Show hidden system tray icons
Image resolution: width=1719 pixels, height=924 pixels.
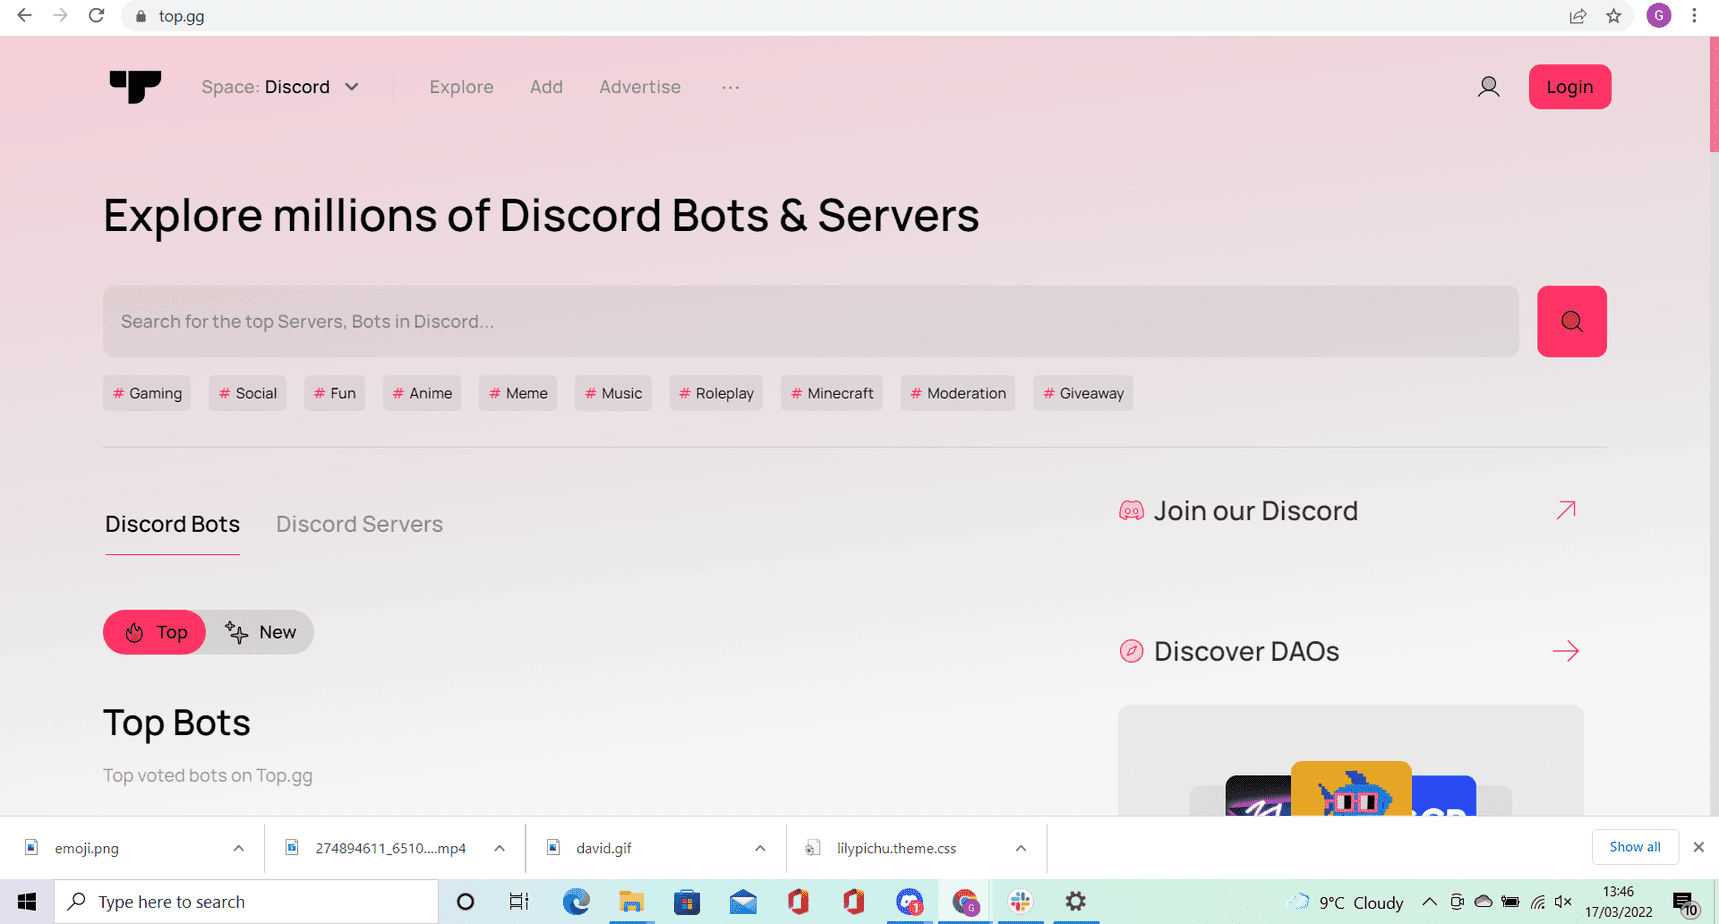click(1429, 902)
